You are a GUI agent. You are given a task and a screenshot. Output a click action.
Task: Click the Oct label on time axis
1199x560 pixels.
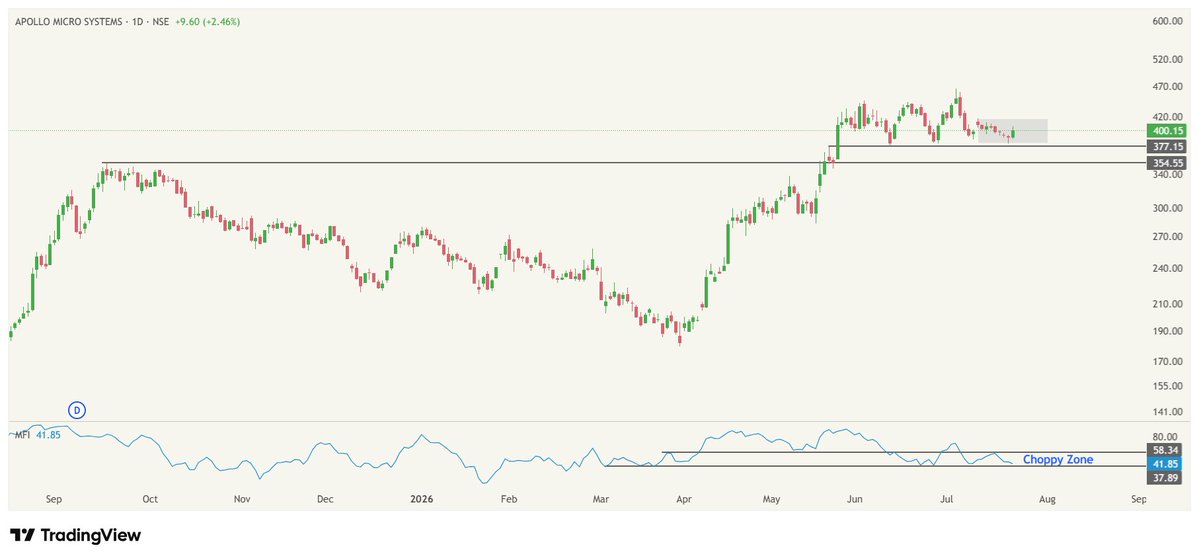point(150,500)
